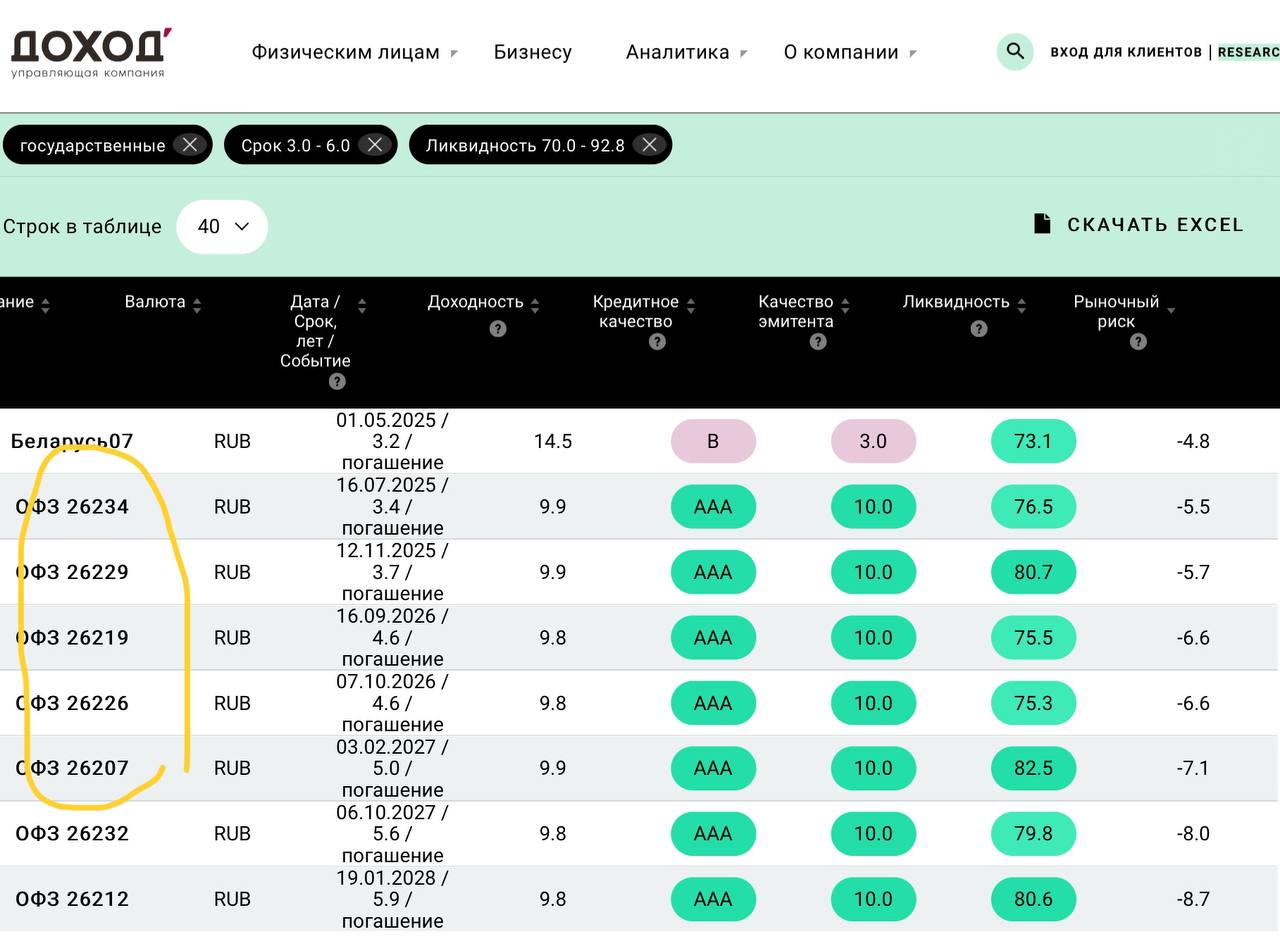Click date cell 03.02.2027 / 5.0

pyautogui.click(x=392, y=768)
